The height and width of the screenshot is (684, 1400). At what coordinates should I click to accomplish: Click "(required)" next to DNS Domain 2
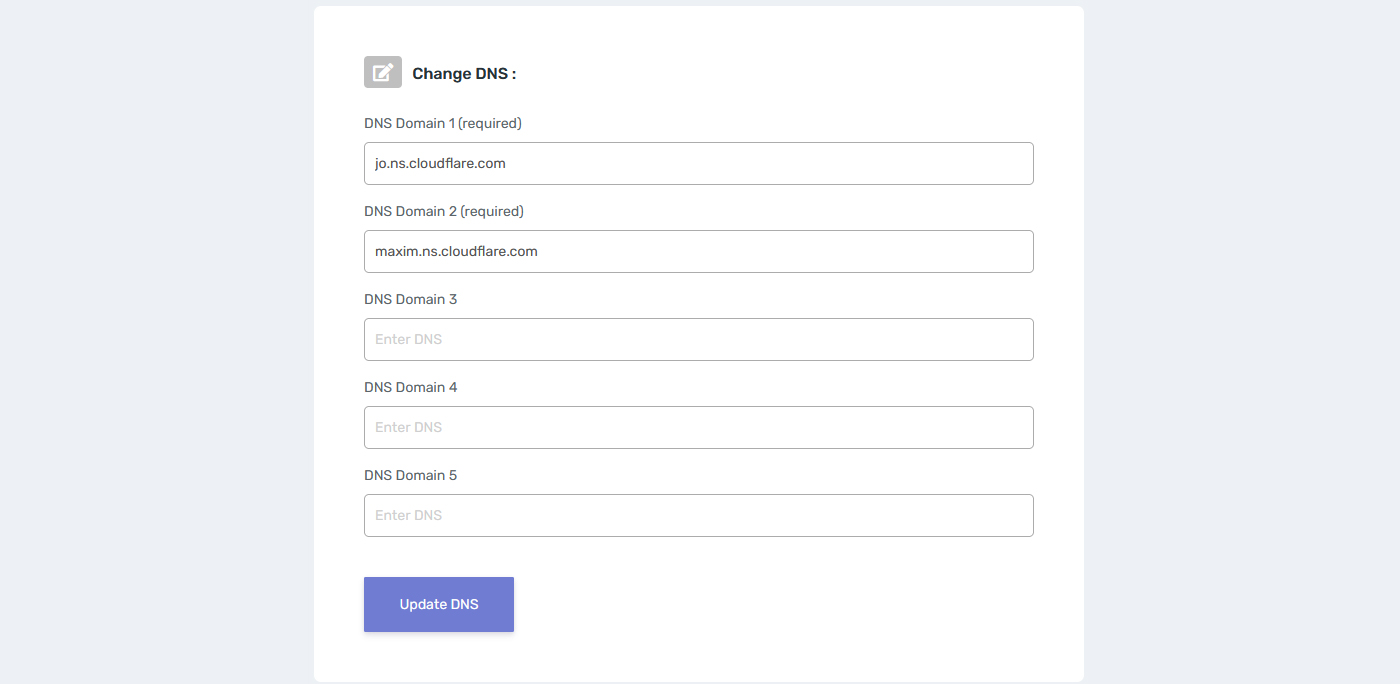pyautogui.click(x=492, y=212)
